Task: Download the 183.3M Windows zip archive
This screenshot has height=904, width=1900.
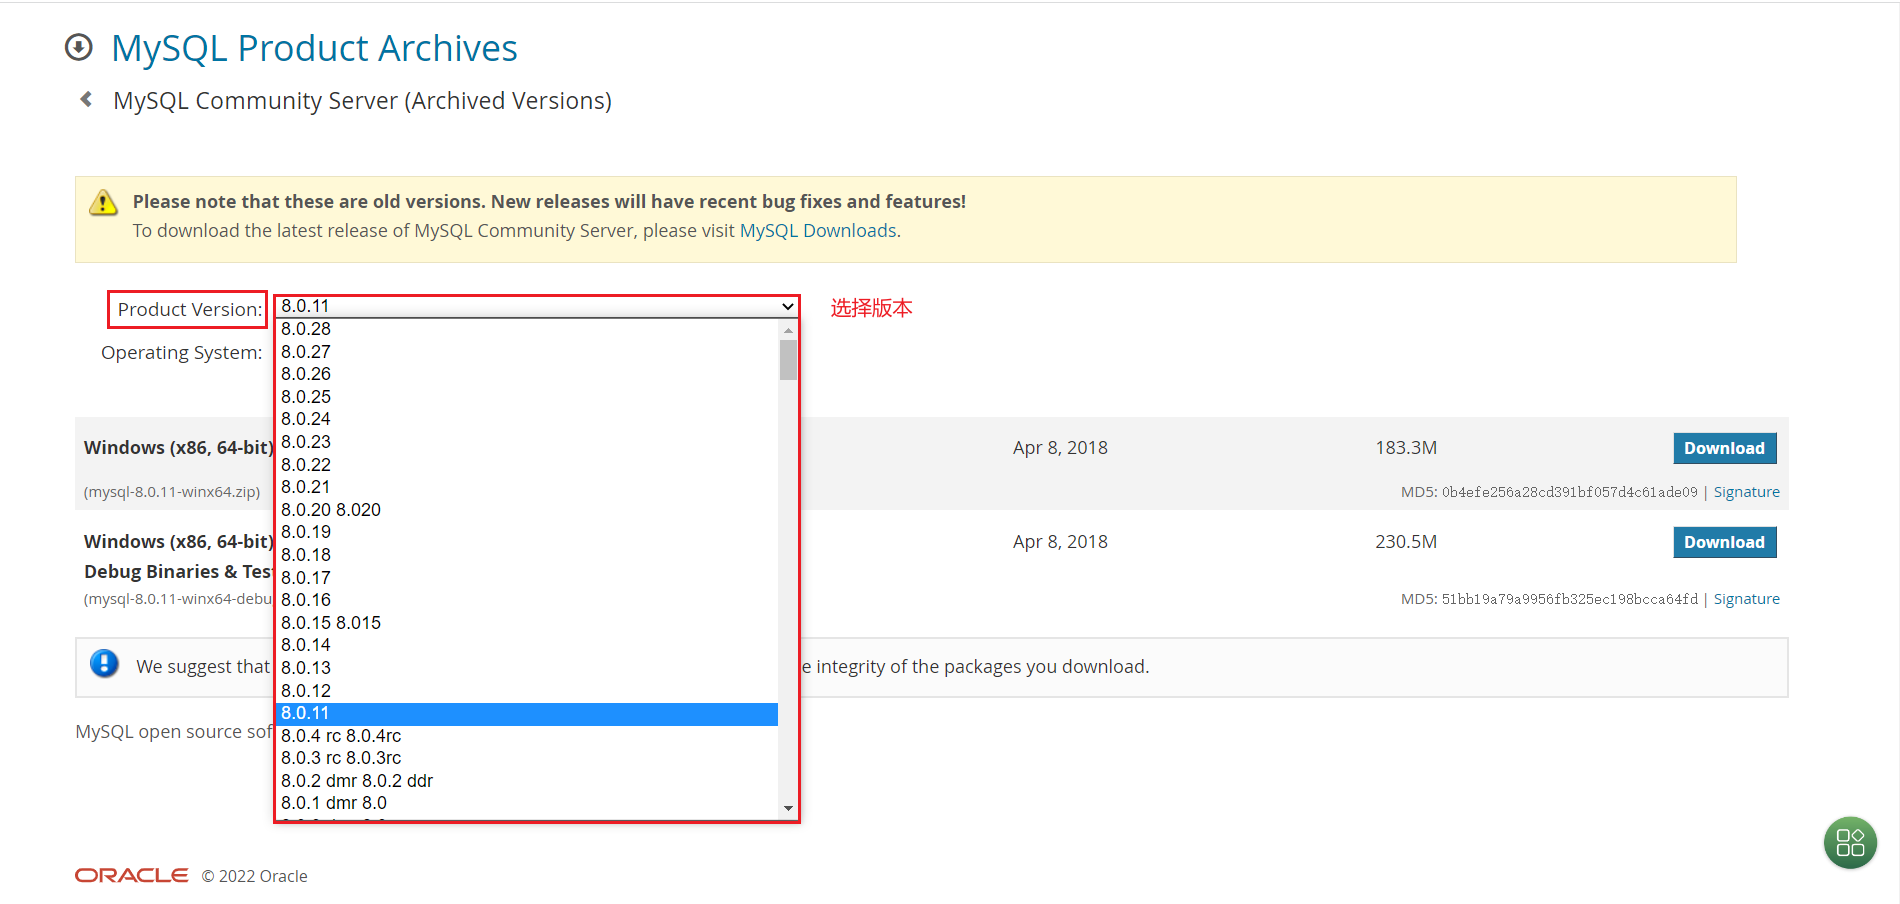Action: [x=1724, y=448]
